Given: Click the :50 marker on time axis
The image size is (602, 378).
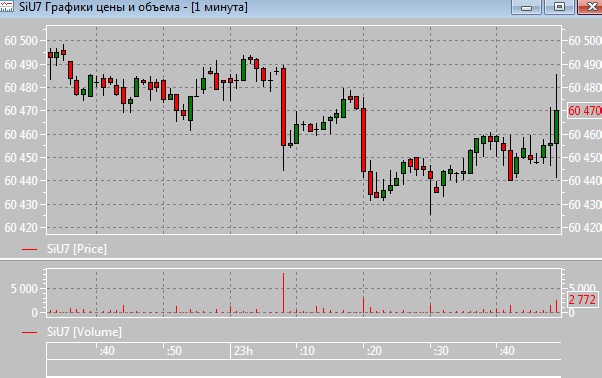Looking at the screenshot, I should coord(174,351).
